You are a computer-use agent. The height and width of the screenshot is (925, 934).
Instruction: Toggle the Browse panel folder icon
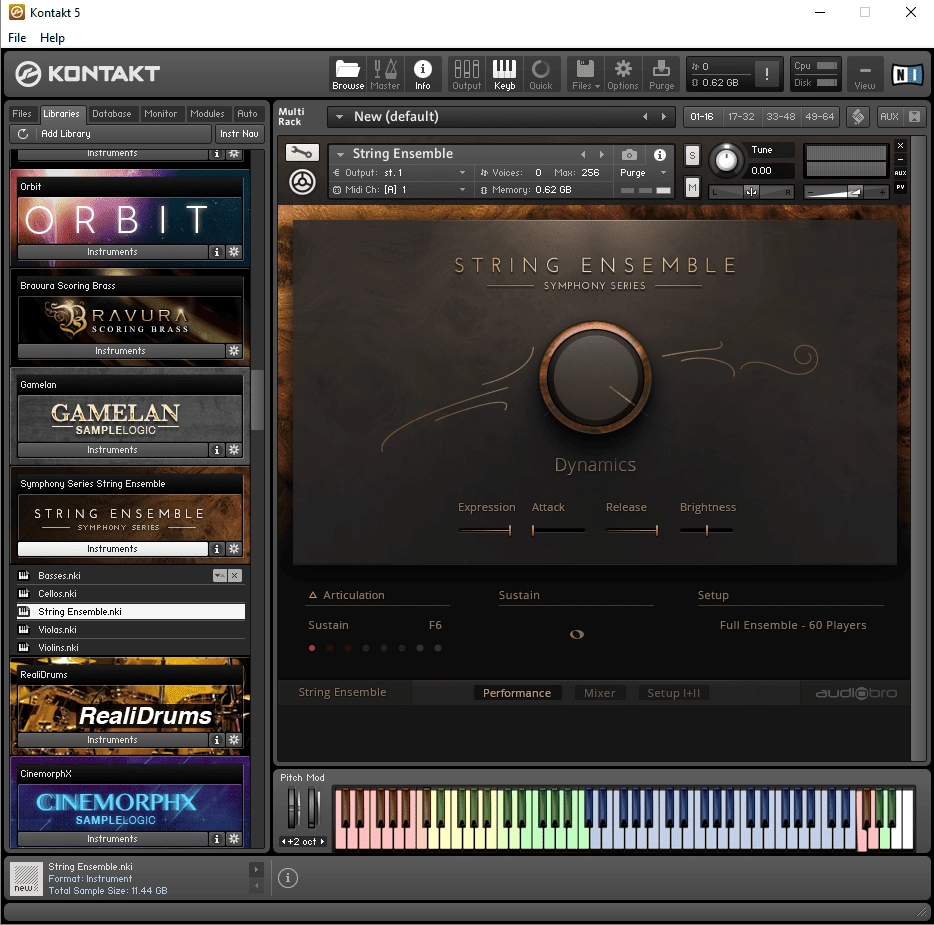[348, 74]
